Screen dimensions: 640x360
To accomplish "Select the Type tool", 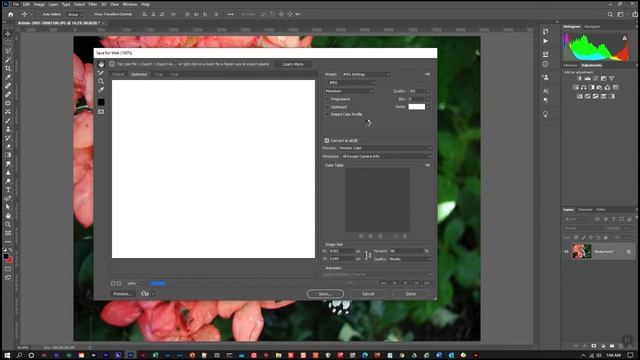I will click(x=8, y=190).
